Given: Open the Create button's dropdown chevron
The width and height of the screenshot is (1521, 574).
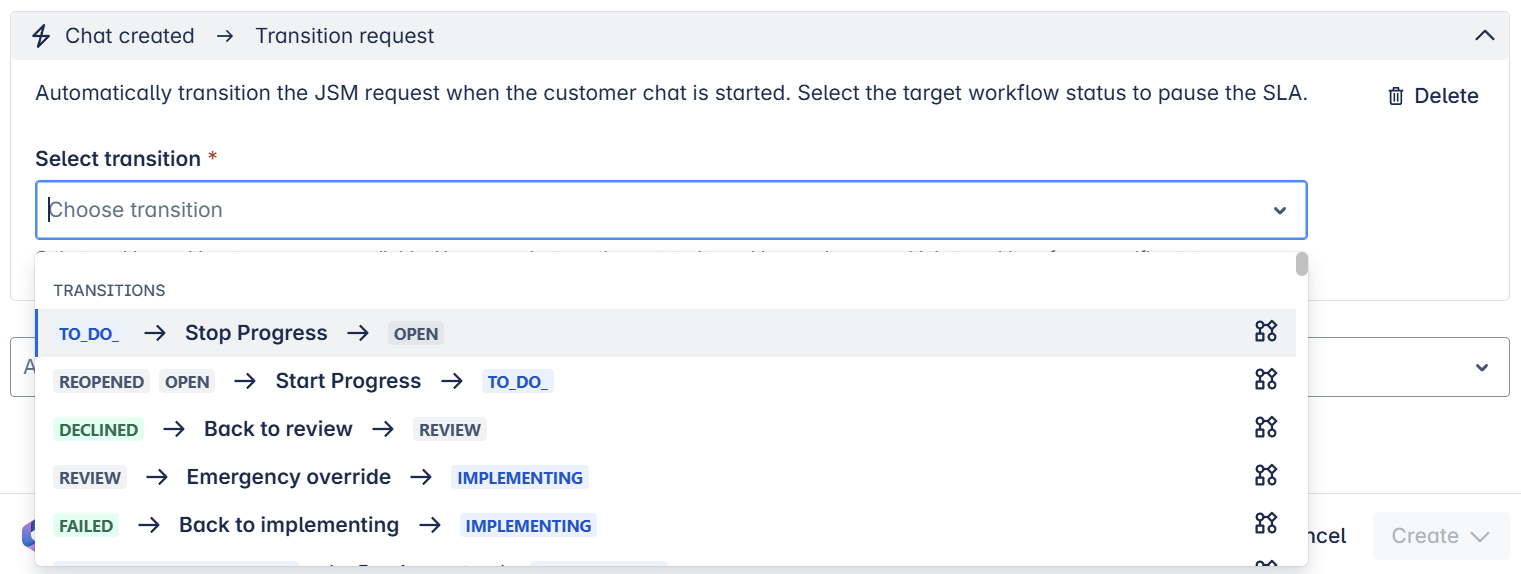Looking at the screenshot, I should 1480,536.
